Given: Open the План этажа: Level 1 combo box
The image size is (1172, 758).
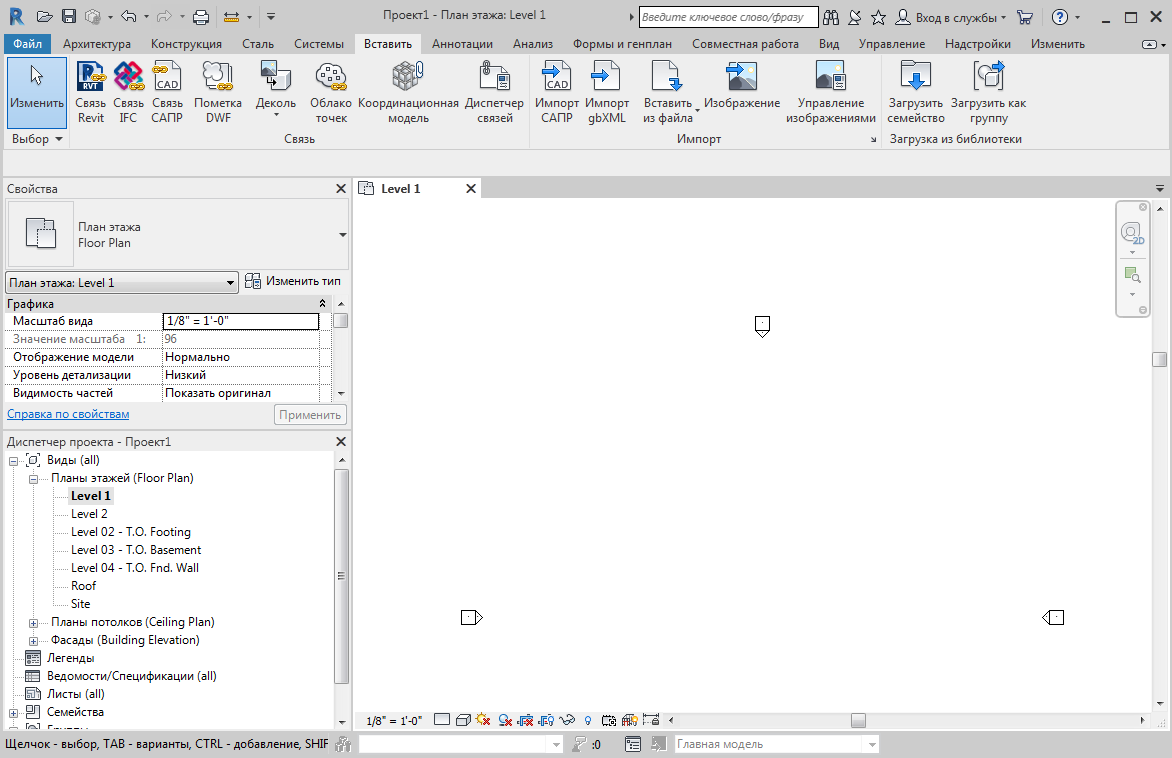Looking at the screenshot, I should click(121, 283).
